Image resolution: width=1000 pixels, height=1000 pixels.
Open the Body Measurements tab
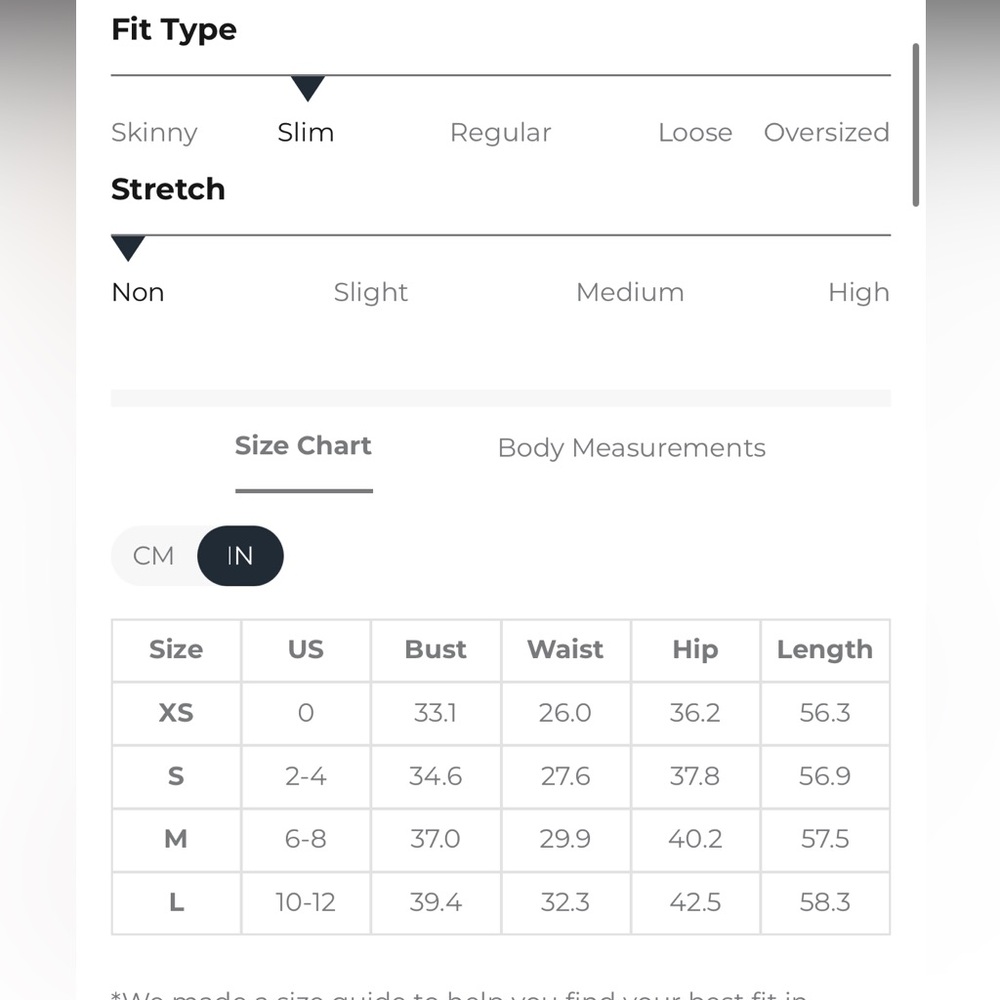click(x=631, y=448)
